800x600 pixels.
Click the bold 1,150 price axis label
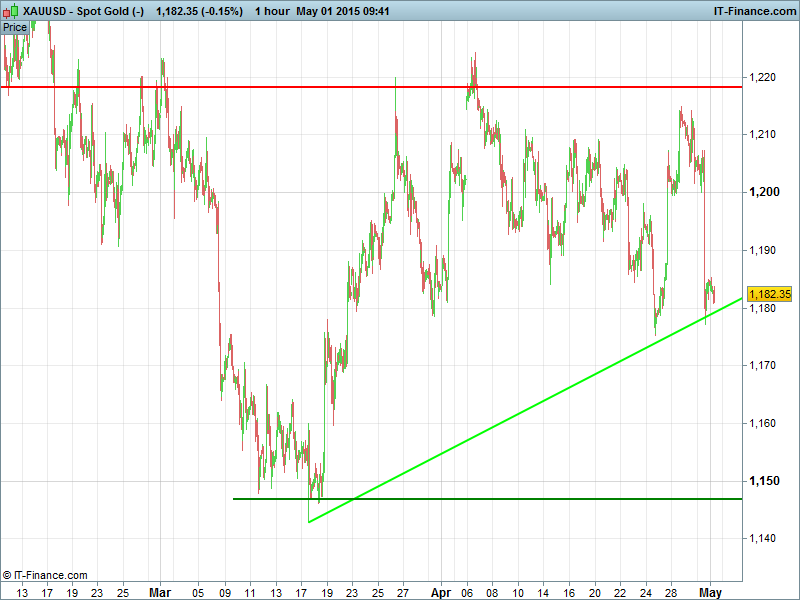[764, 481]
